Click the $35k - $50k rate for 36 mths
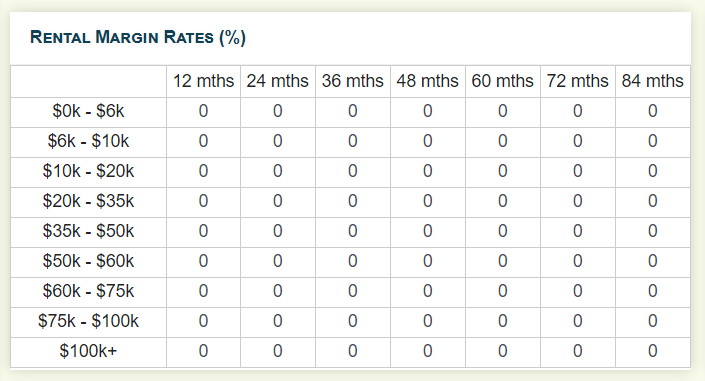 tap(352, 231)
